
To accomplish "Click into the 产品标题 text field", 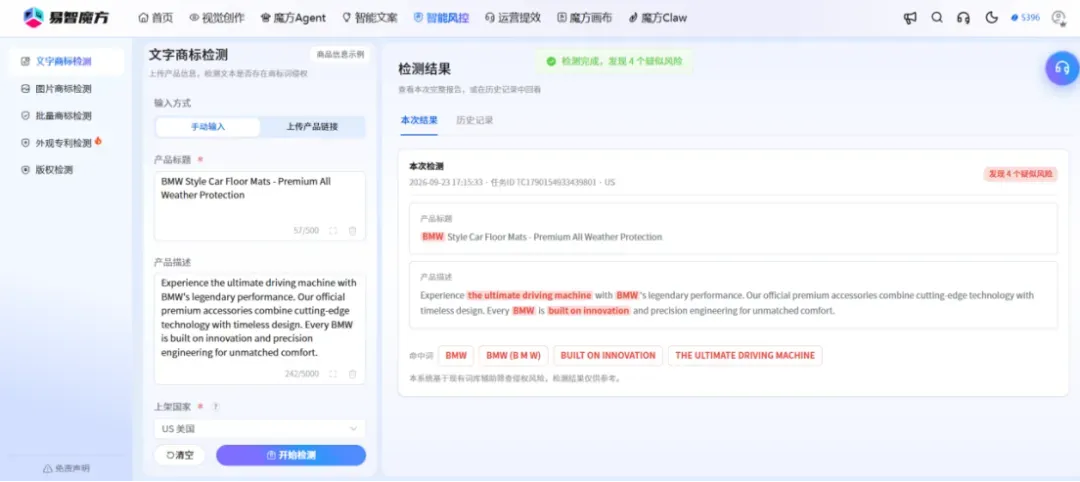I will (x=260, y=206).
